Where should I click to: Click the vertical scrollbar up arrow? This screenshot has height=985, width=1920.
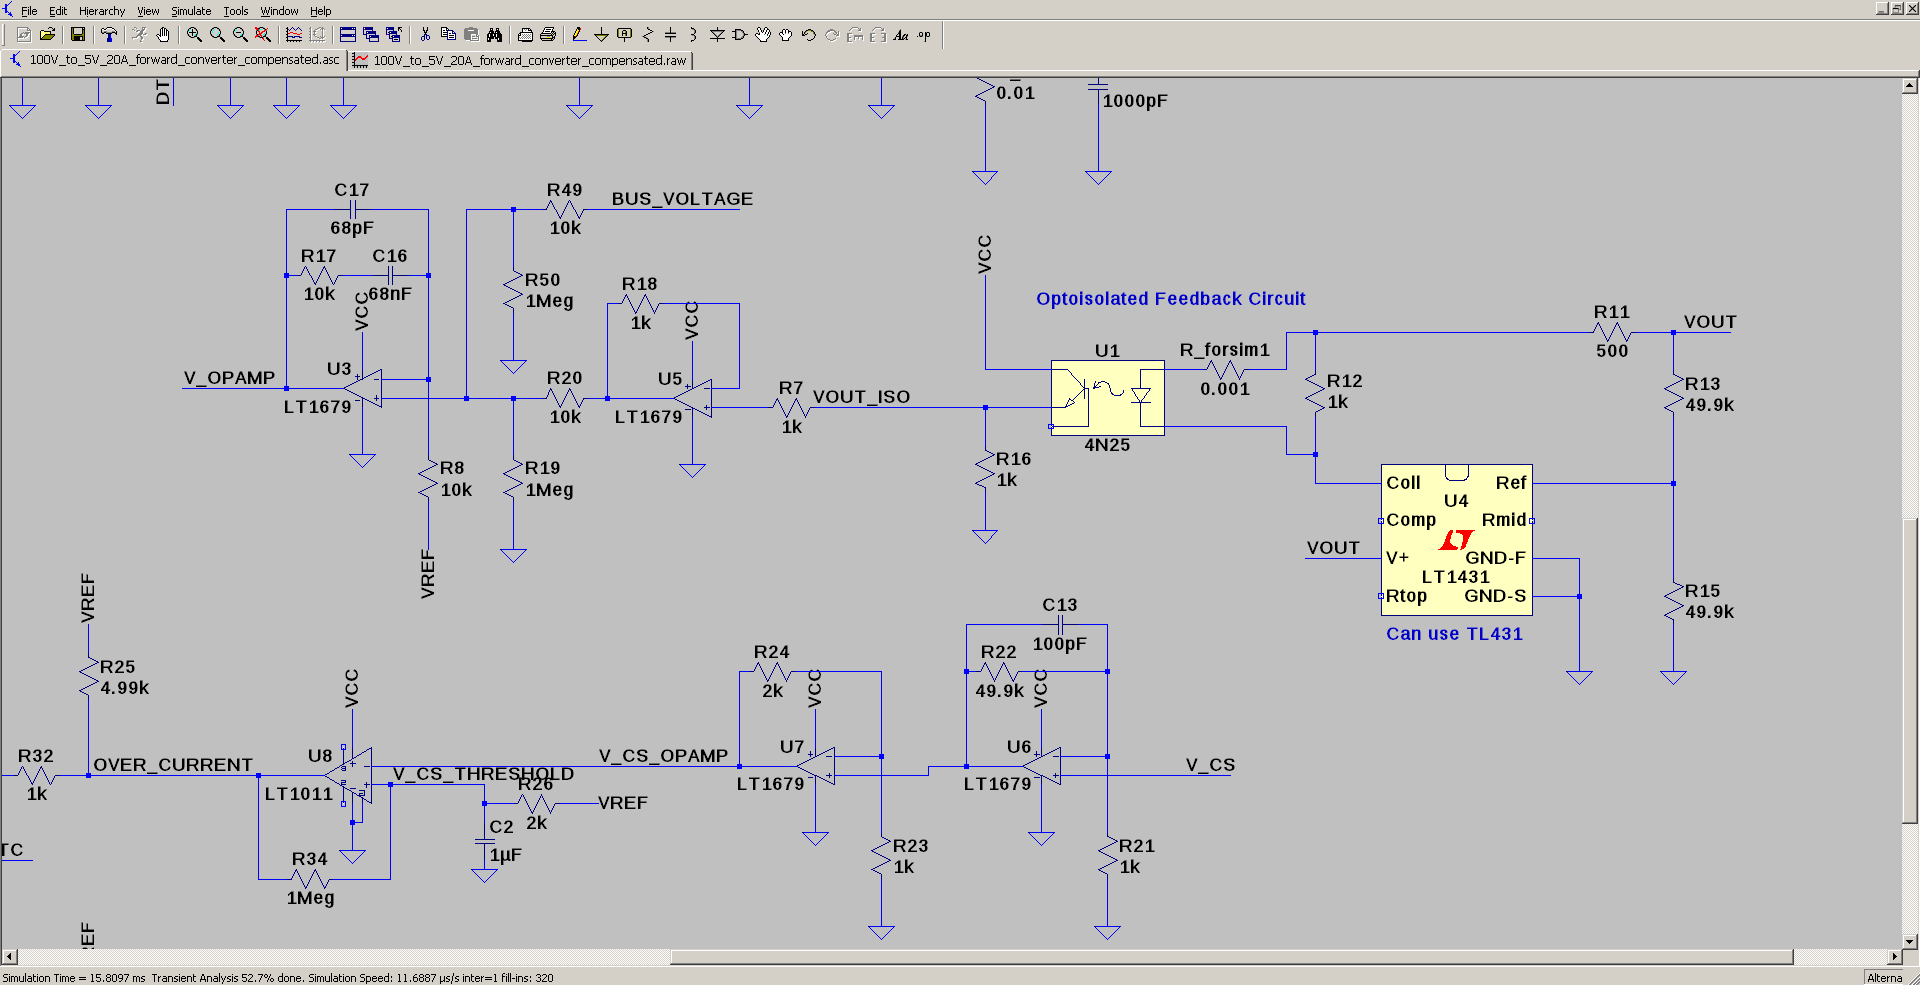1910,86
